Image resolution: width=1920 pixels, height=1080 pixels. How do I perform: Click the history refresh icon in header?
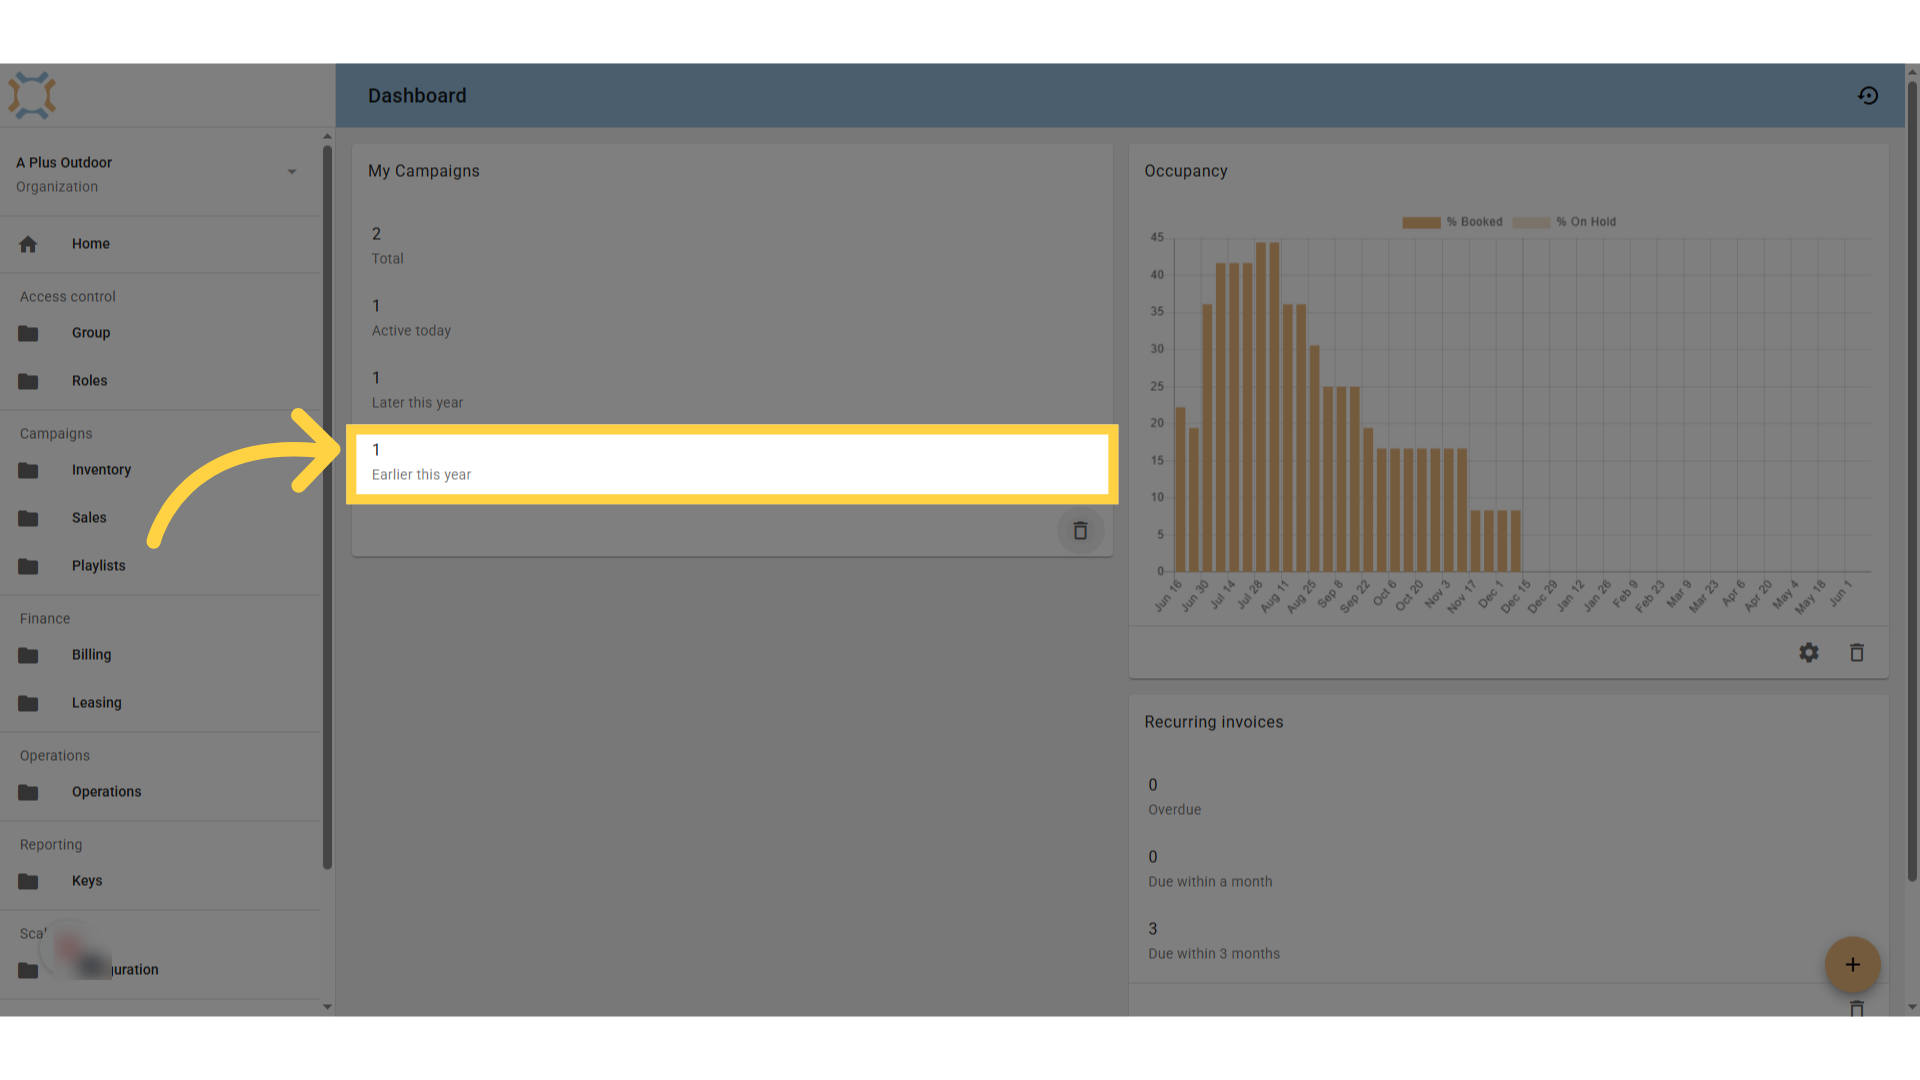pyautogui.click(x=1868, y=96)
